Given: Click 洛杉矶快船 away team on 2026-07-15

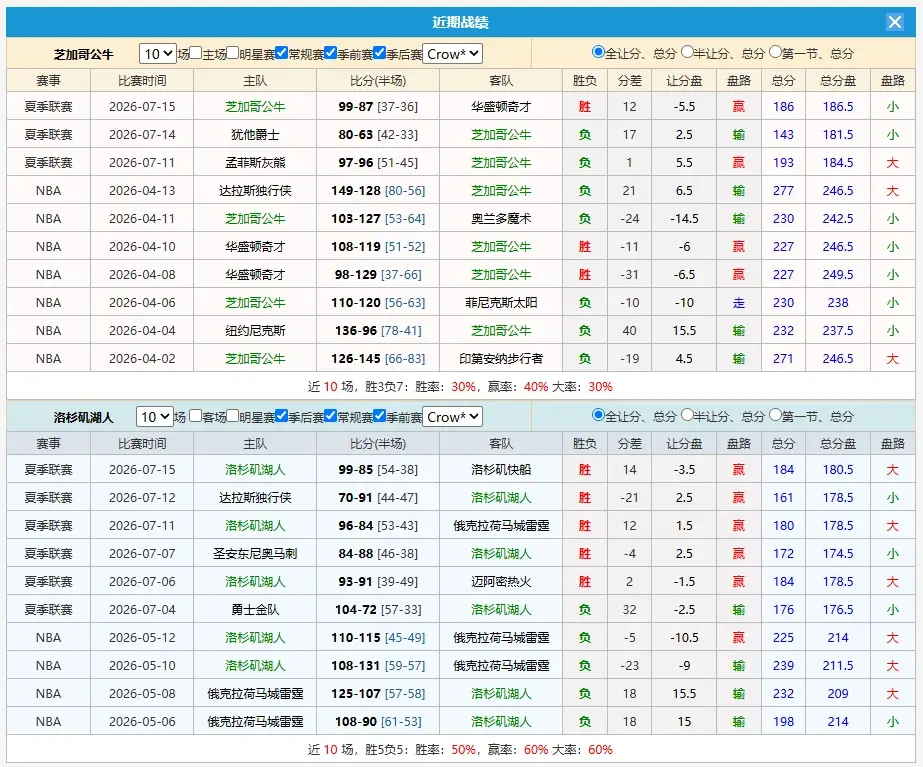Looking at the screenshot, I should (501, 470).
